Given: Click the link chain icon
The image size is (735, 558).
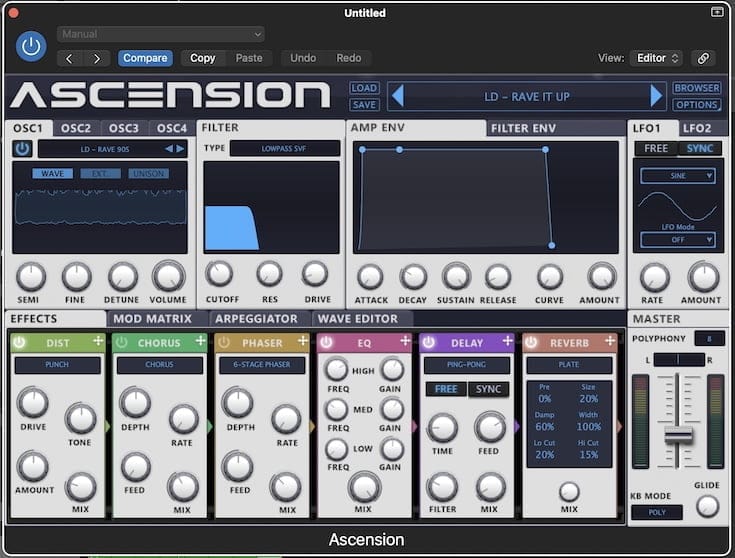Looking at the screenshot, I should pyautogui.click(x=703, y=58).
